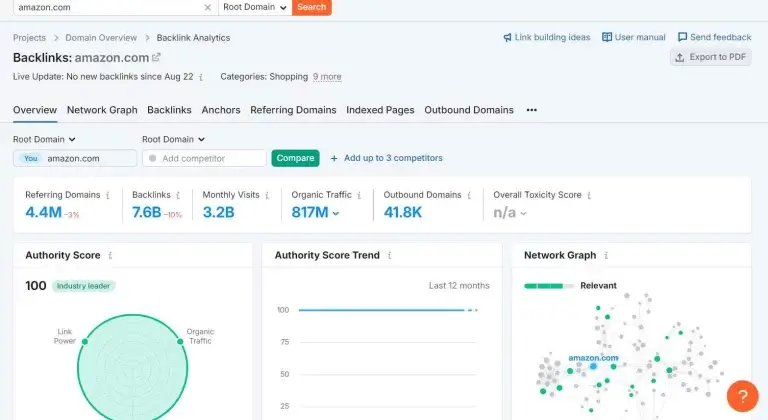The image size is (768, 420).
Task: Show Authority Score info icon
Action: (110, 255)
